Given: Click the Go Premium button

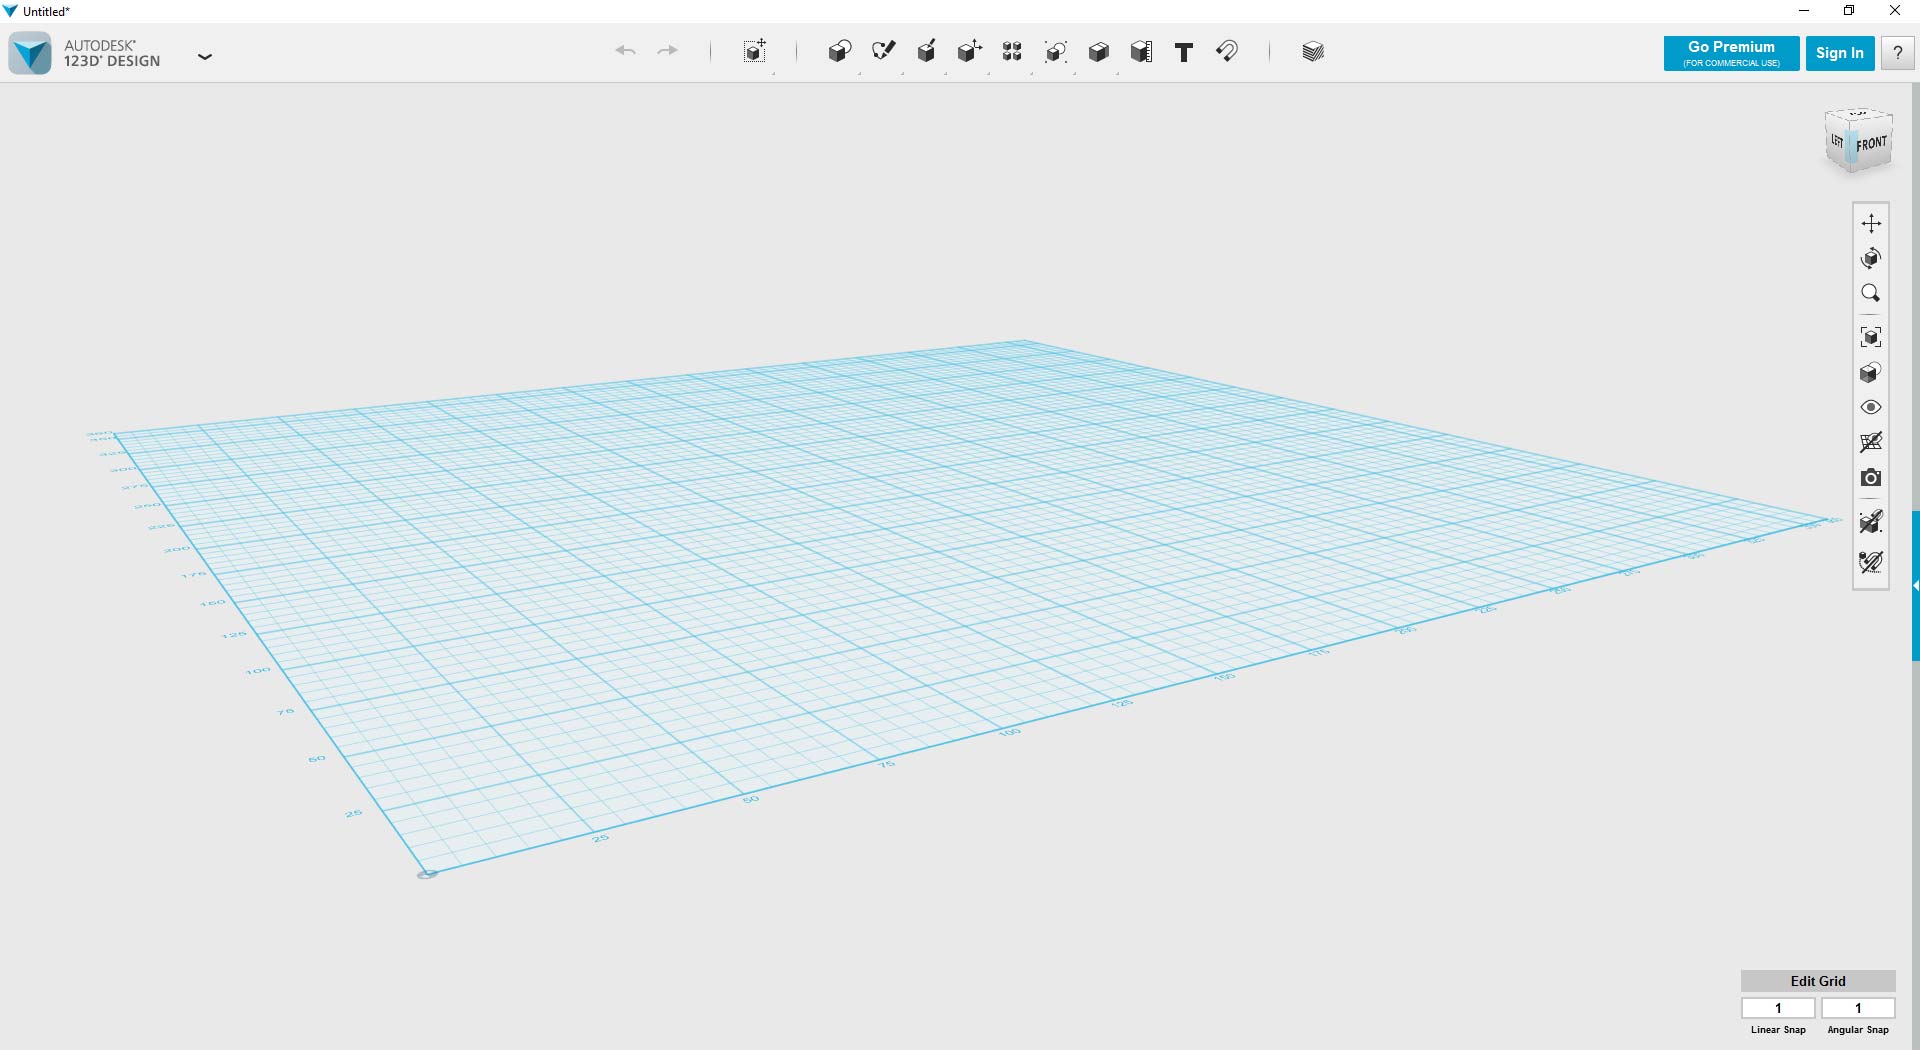Looking at the screenshot, I should (1731, 53).
